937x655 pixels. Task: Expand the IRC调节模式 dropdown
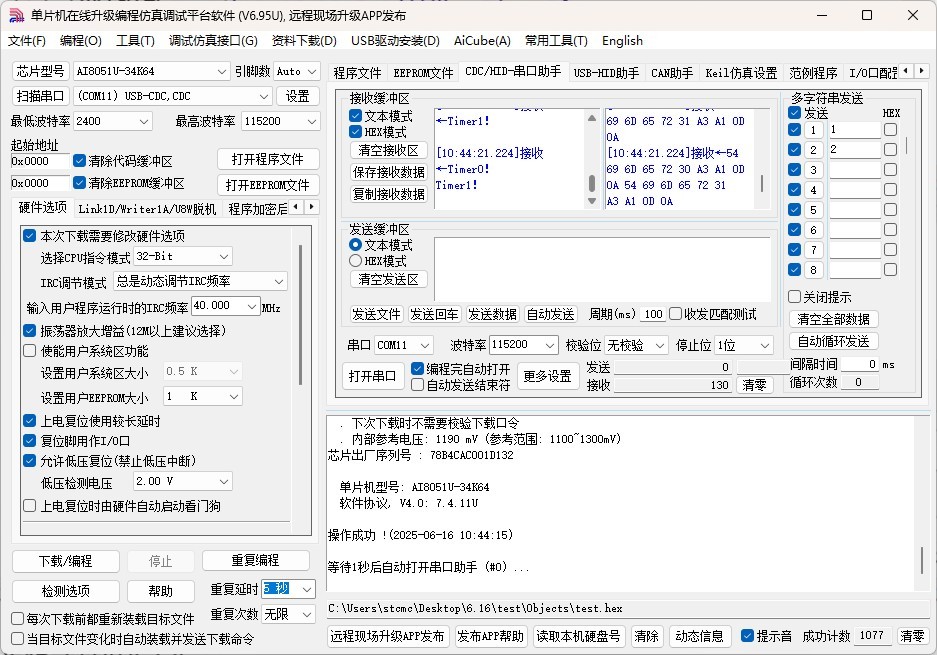click(279, 281)
